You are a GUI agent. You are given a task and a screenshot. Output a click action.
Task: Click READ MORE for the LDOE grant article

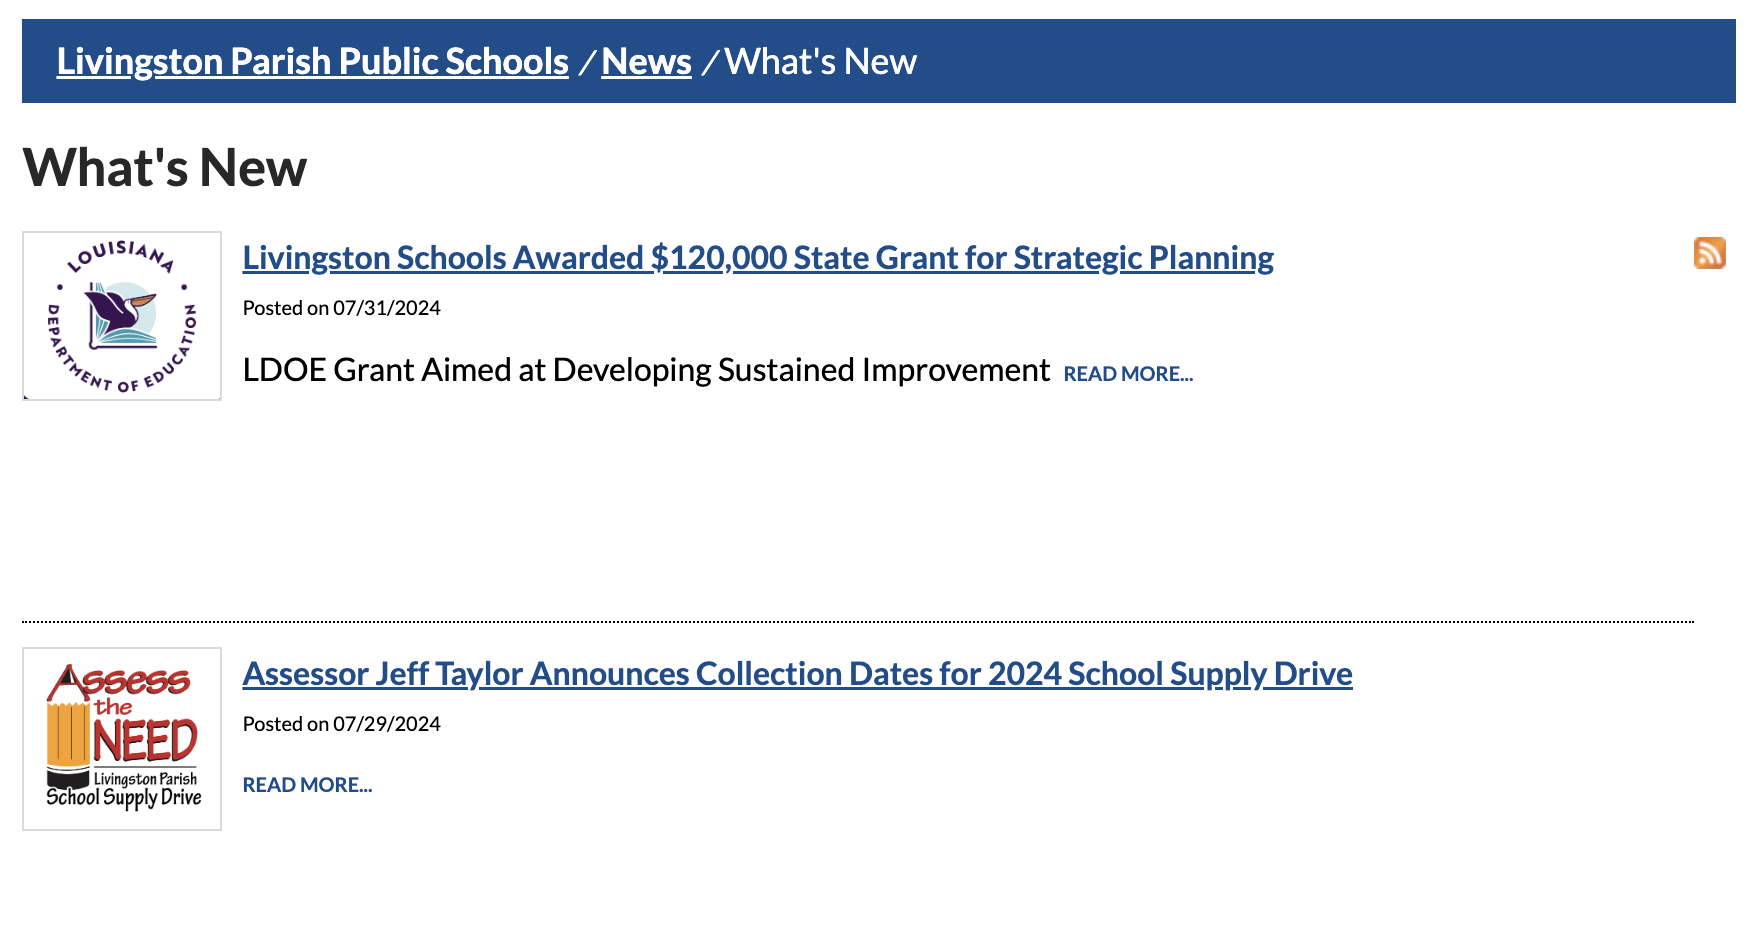pyautogui.click(x=1128, y=374)
